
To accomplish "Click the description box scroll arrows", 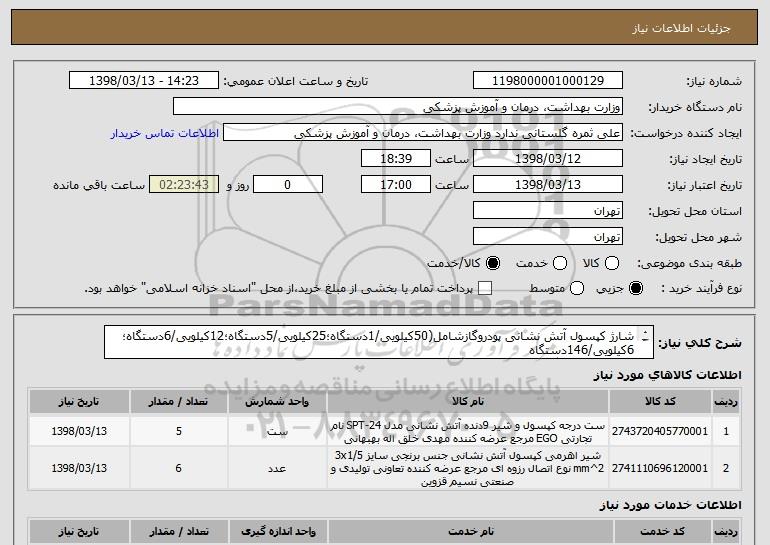I will (645, 335).
